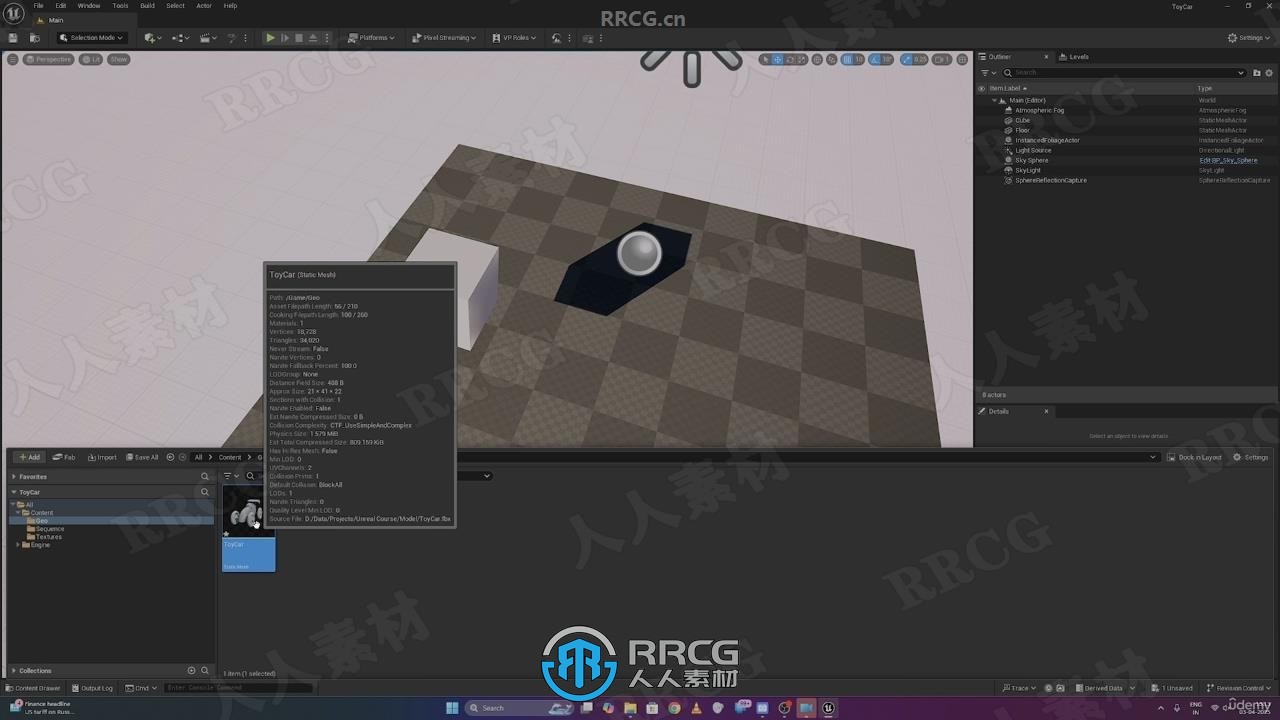This screenshot has height=720, width=1280.
Task: Click the Output Log button in status bar
Action: (92, 688)
